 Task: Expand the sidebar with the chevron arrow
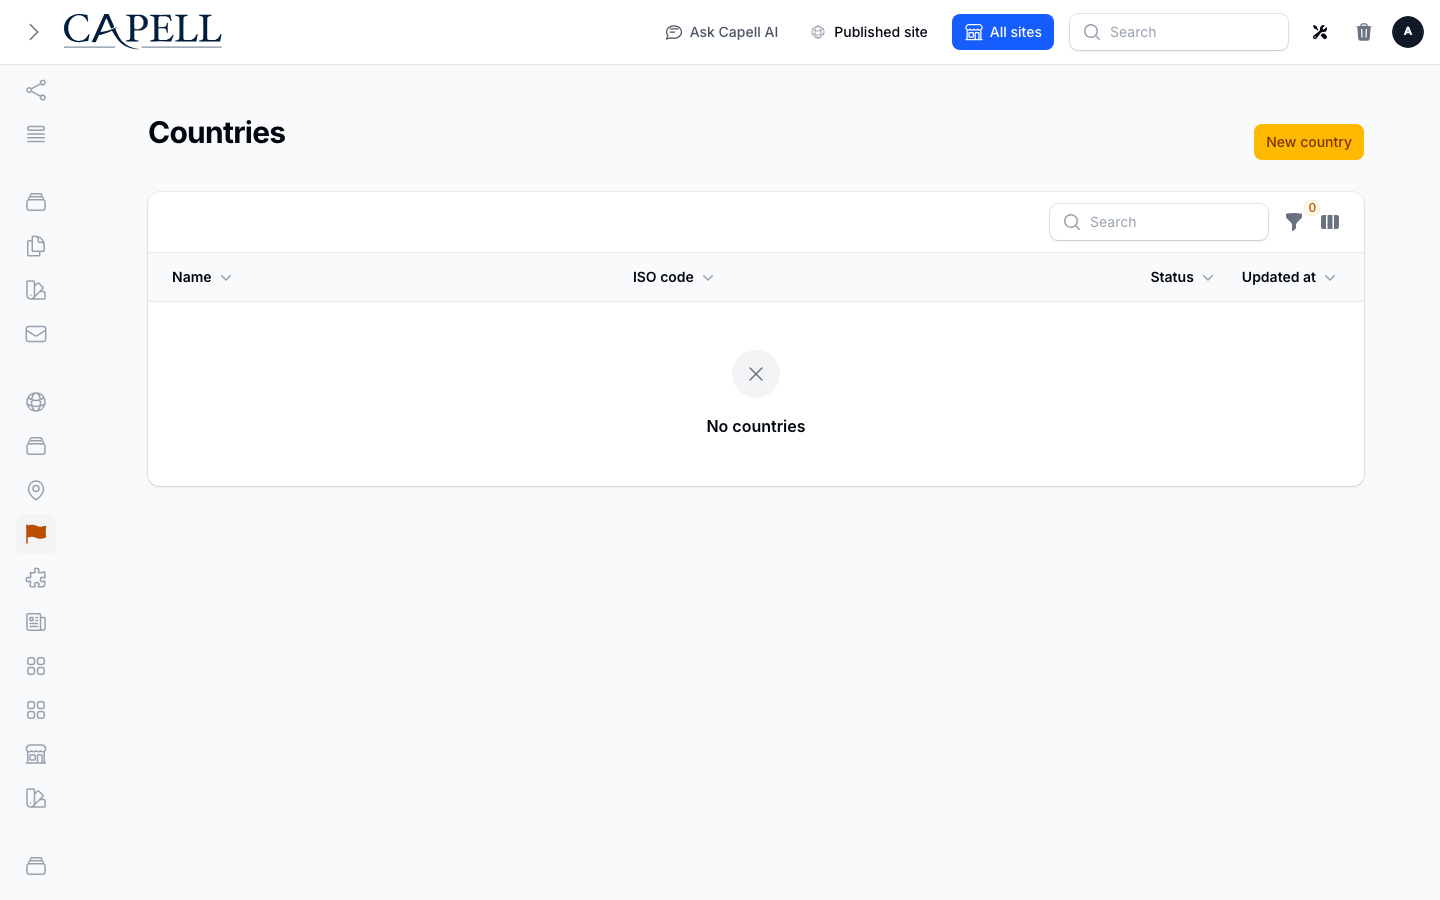pos(34,32)
